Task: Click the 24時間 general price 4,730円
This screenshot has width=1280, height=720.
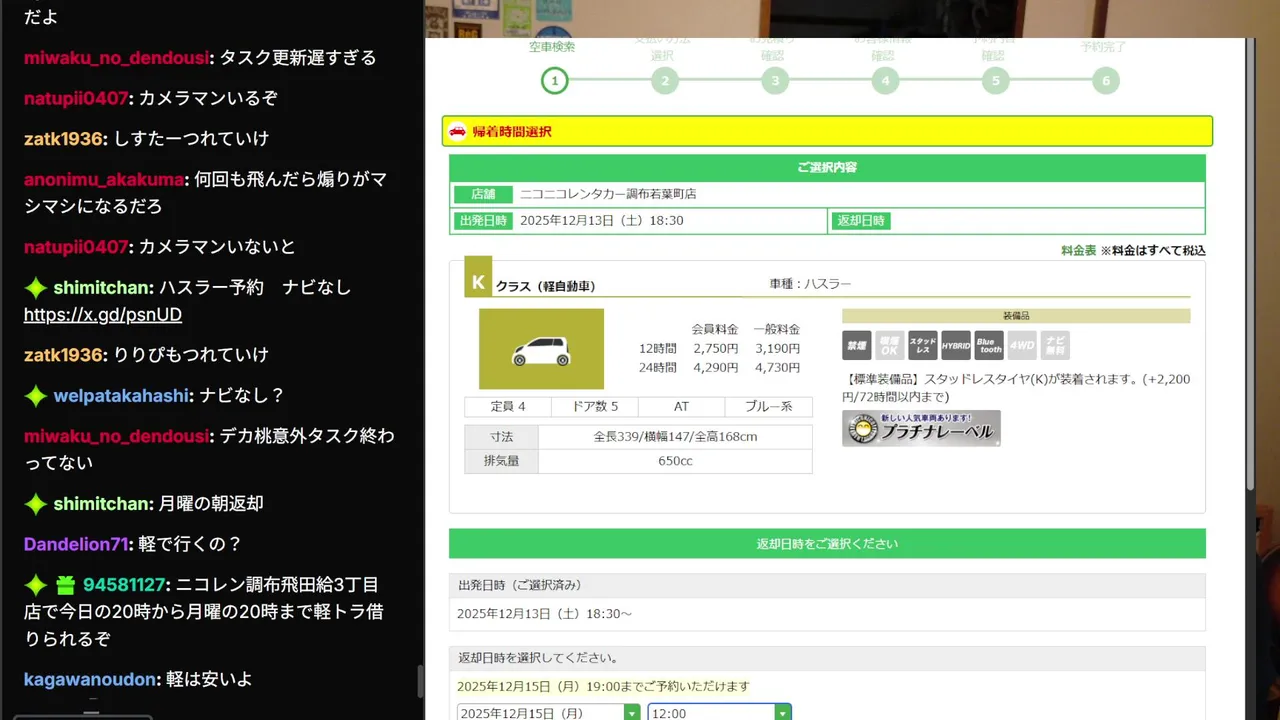Action: point(776,367)
